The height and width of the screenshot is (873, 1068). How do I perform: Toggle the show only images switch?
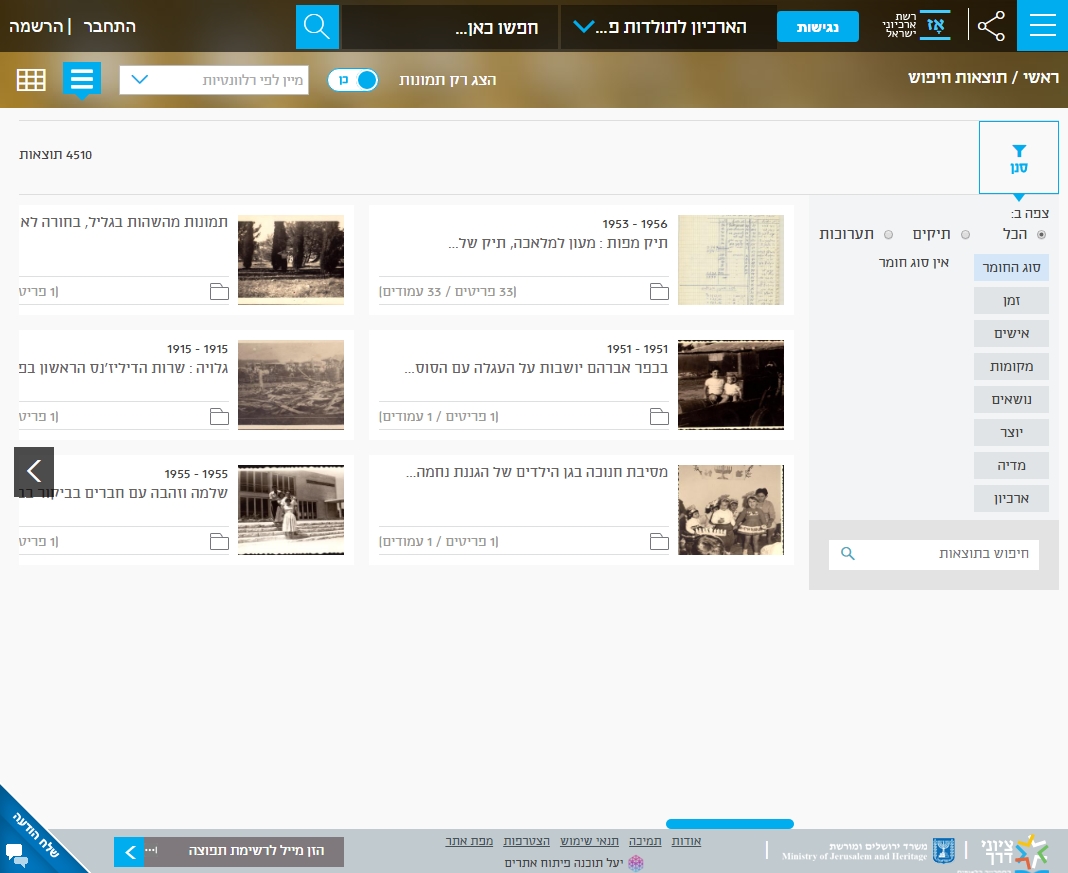(353, 80)
